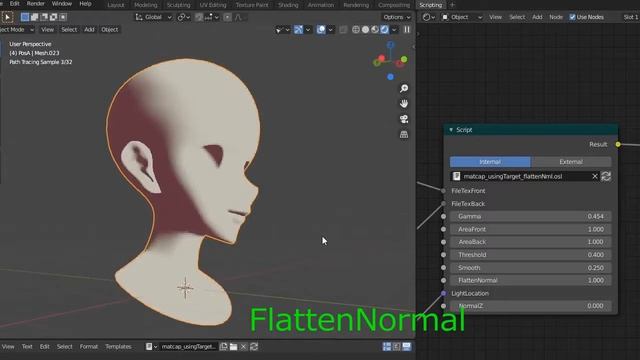
Task: Open the viewport Add menu
Action: pos(89,30)
